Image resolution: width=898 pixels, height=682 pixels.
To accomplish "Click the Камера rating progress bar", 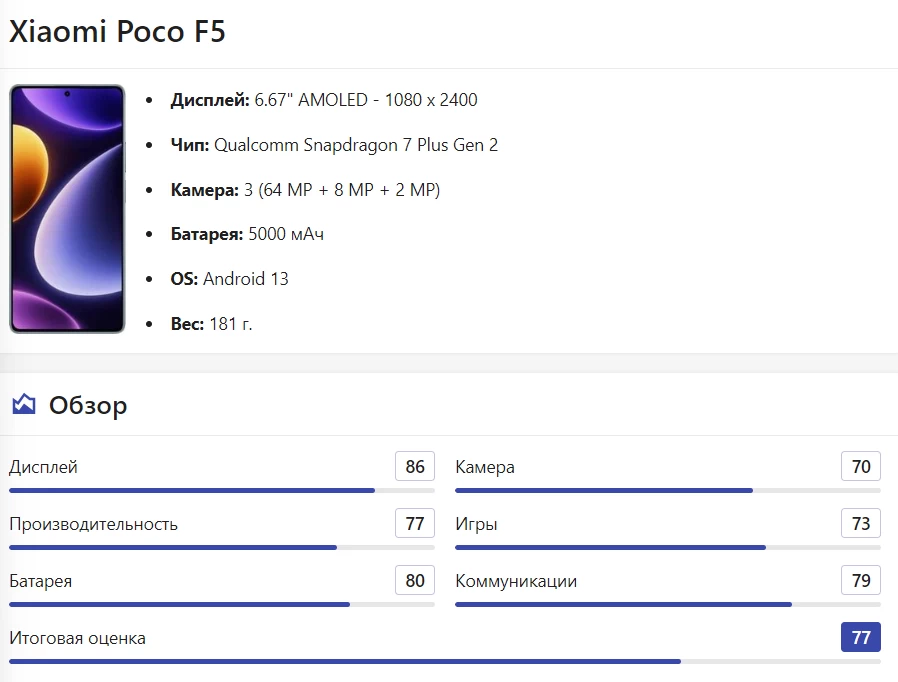I will (x=667, y=490).
